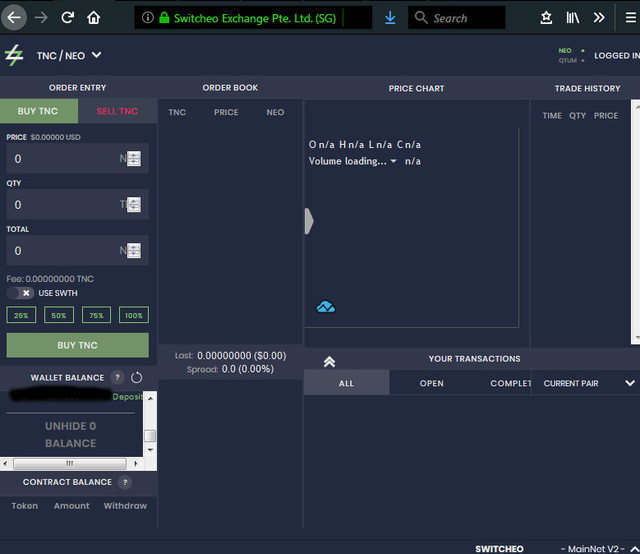The image size is (640, 554).
Task: Click trade history scrollbar track
Action: pyautogui.click(x=636, y=222)
